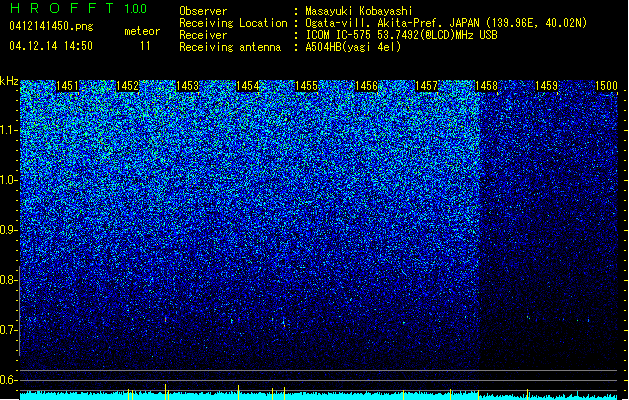The width and height of the screenshot is (629, 400).
Task: Click the 1455 time marker
Action: (x=306, y=86)
